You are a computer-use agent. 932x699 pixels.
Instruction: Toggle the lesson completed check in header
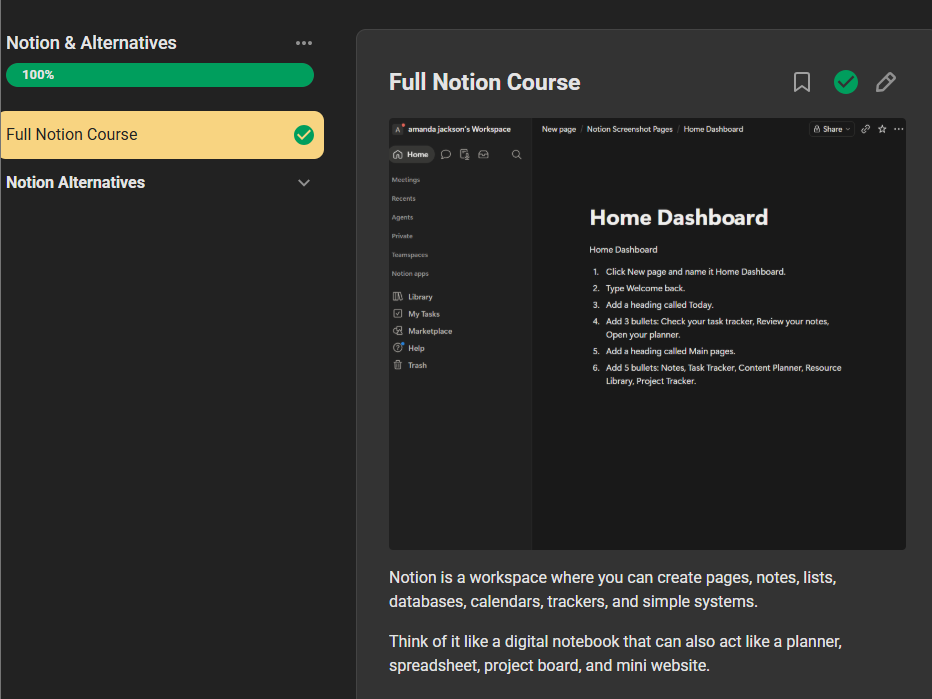pyautogui.click(x=845, y=82)
